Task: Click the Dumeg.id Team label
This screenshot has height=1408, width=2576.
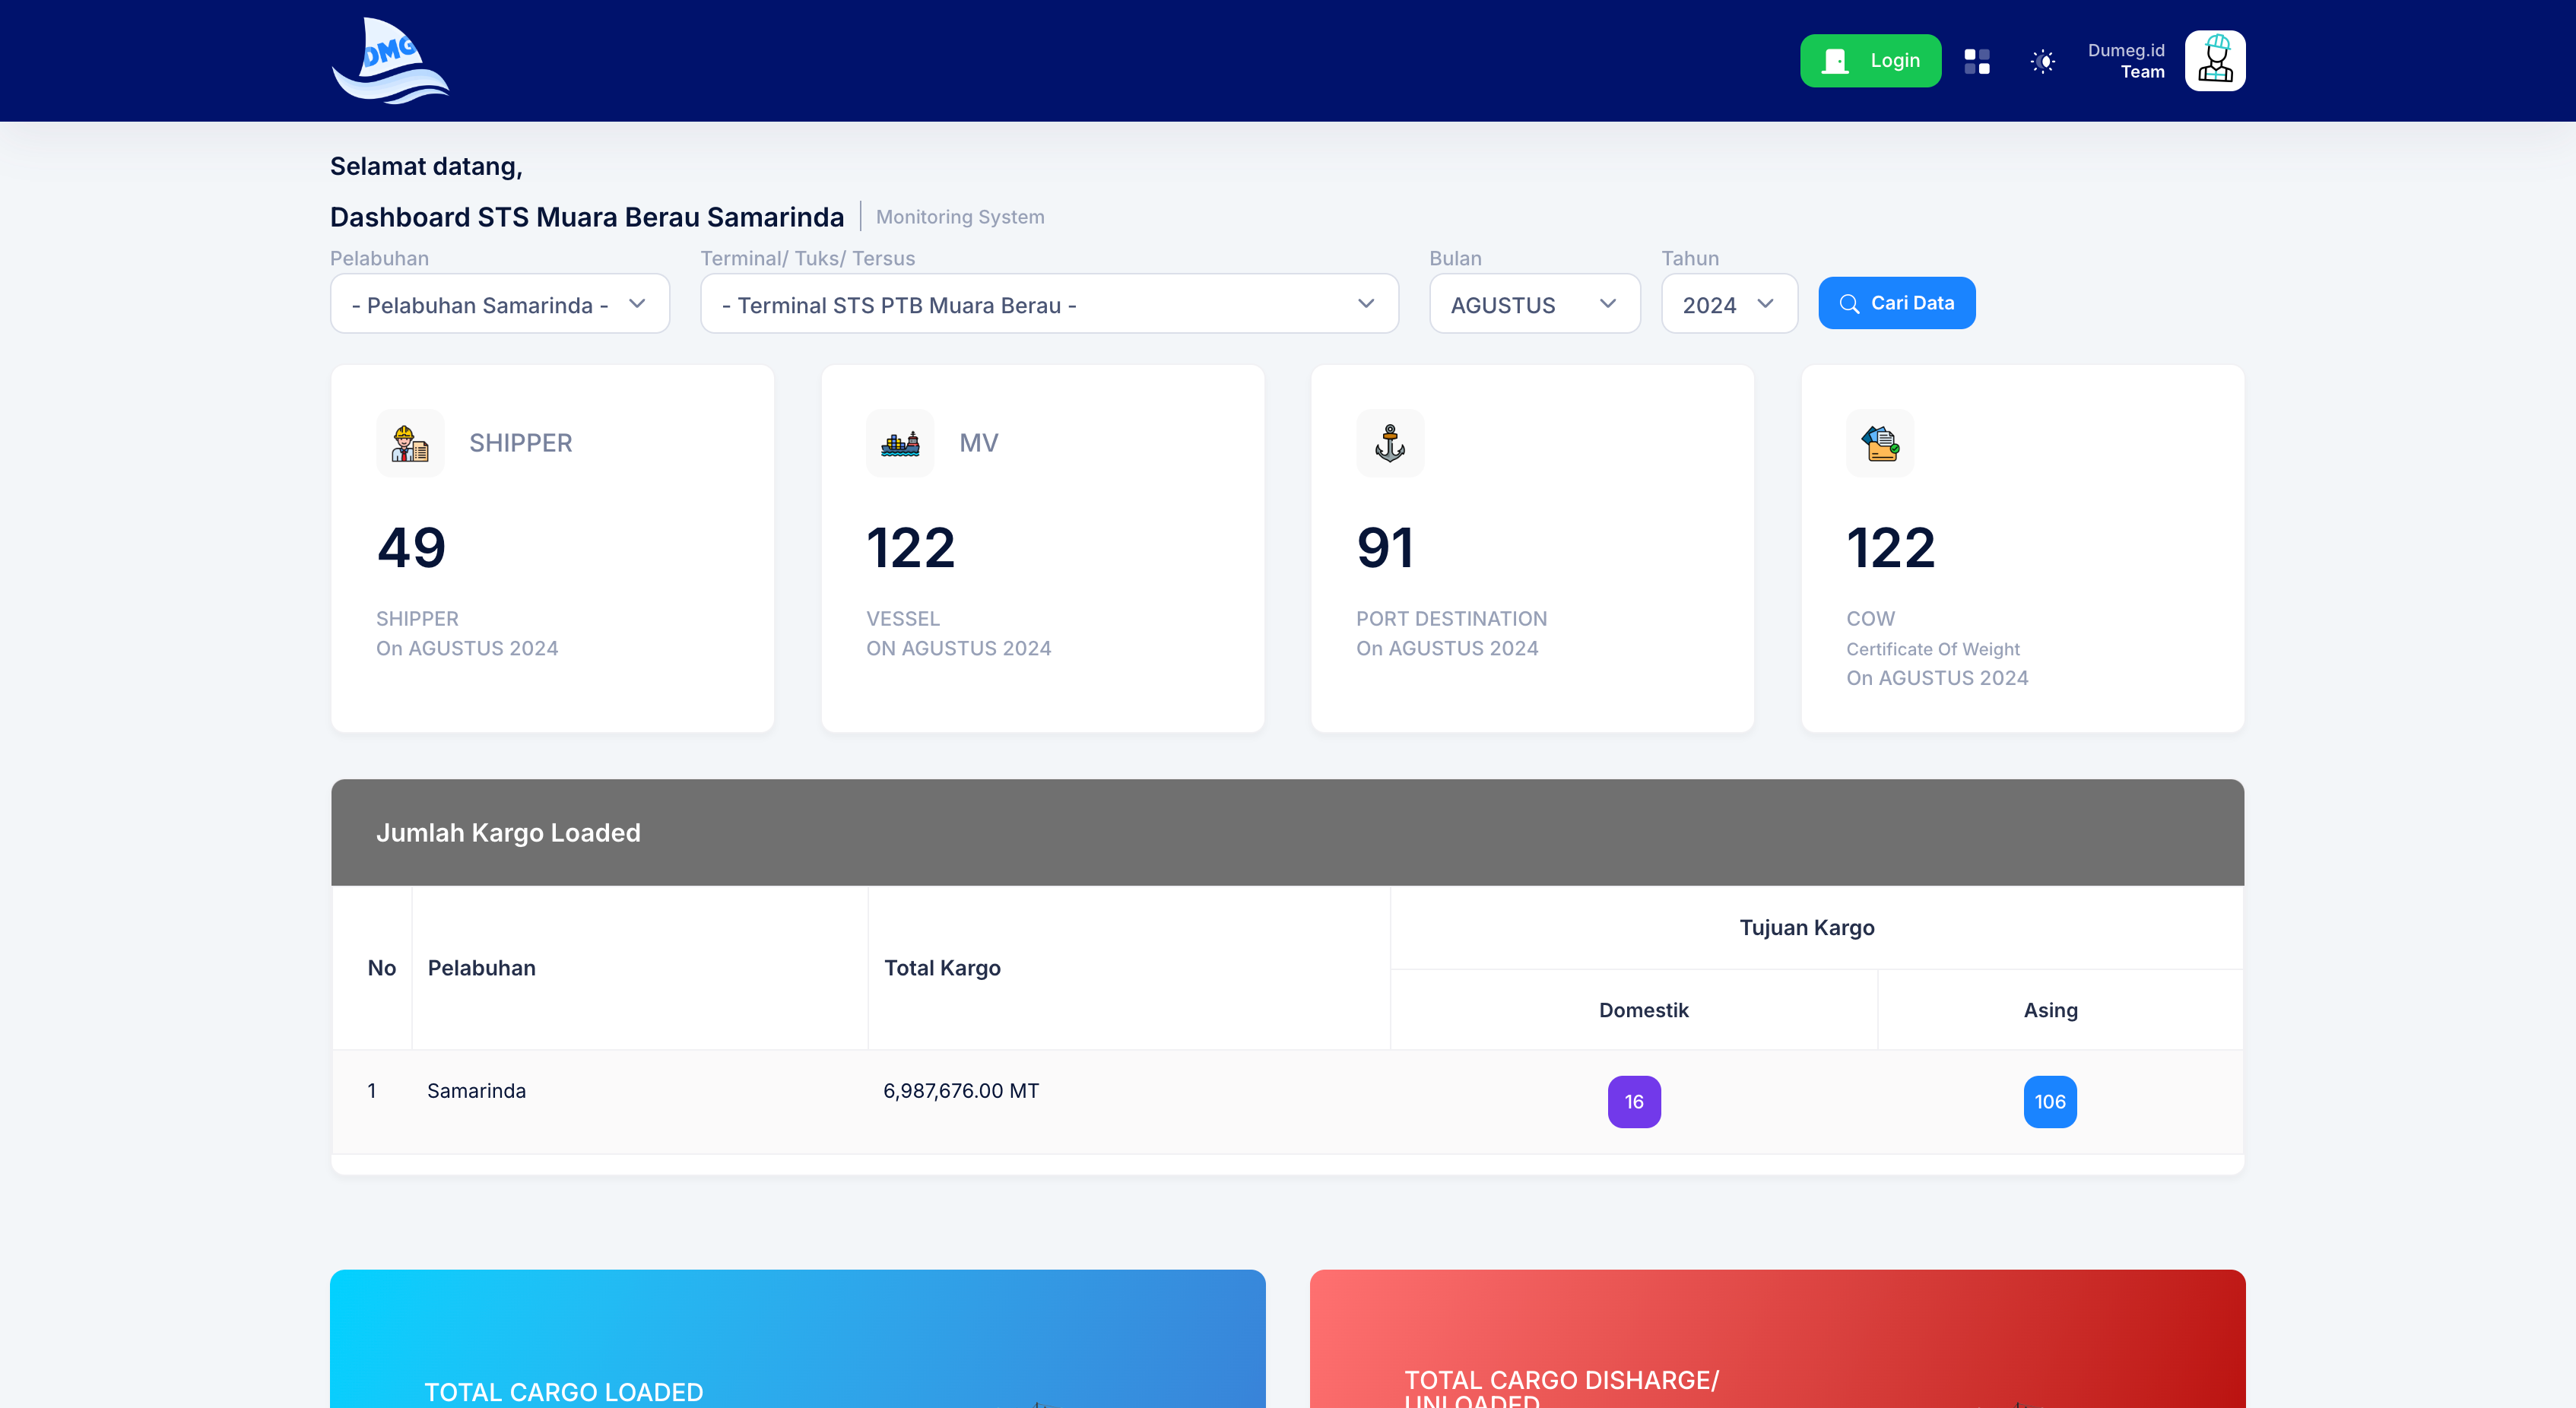Action: [x=2126, y=61]
